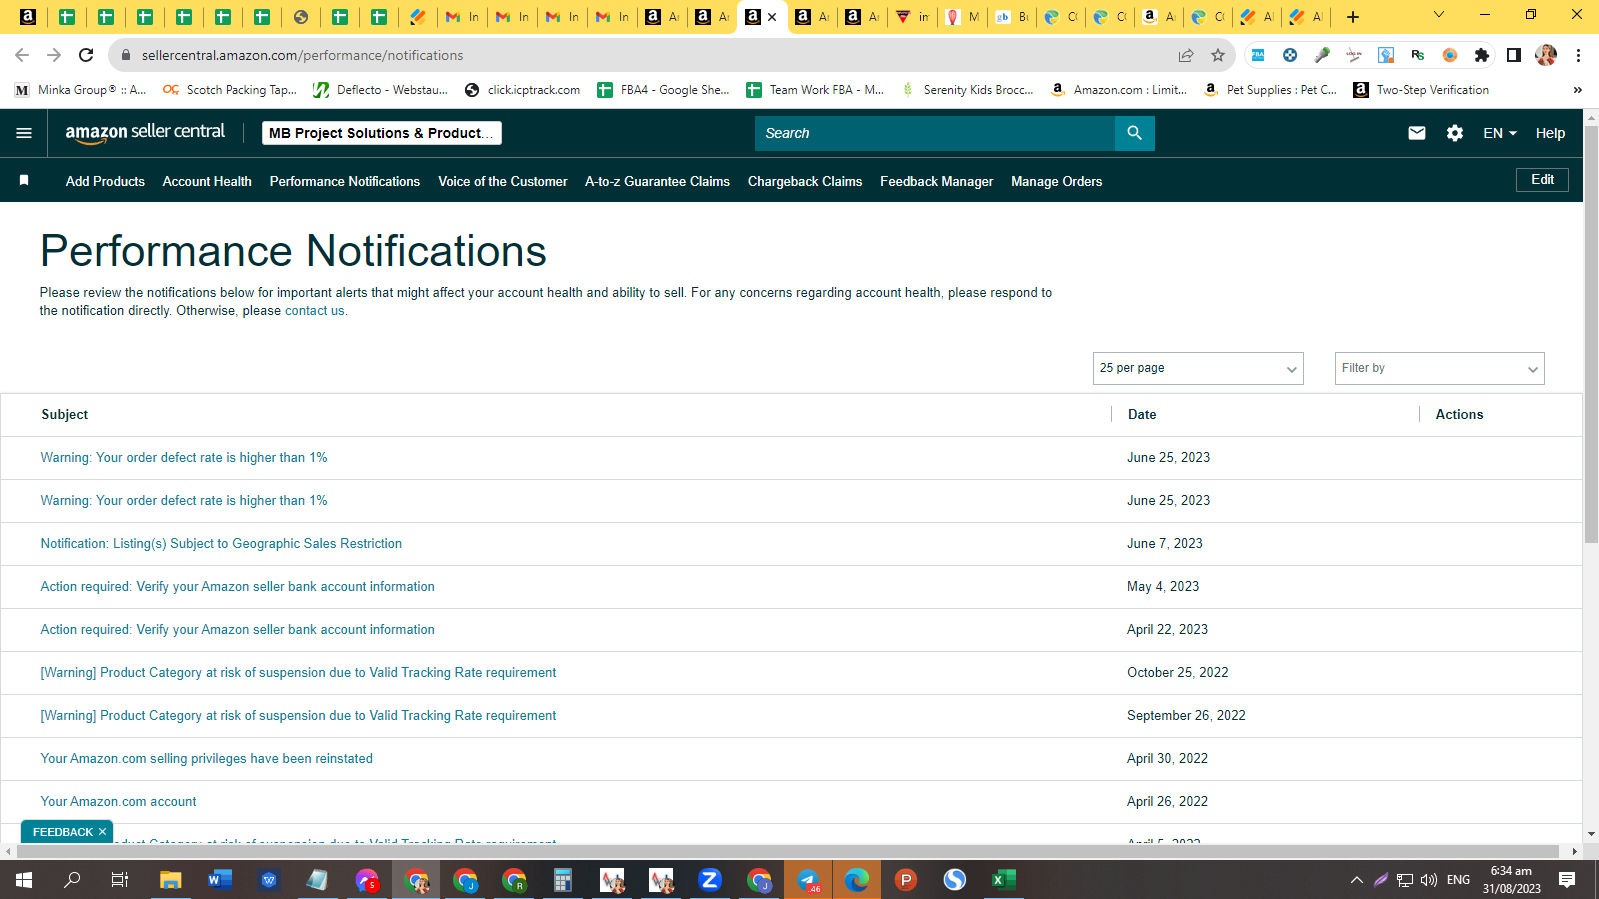1599x899 pixels.
Task: Click the share icon in the address bar
Action: (x=1186, y=55)
